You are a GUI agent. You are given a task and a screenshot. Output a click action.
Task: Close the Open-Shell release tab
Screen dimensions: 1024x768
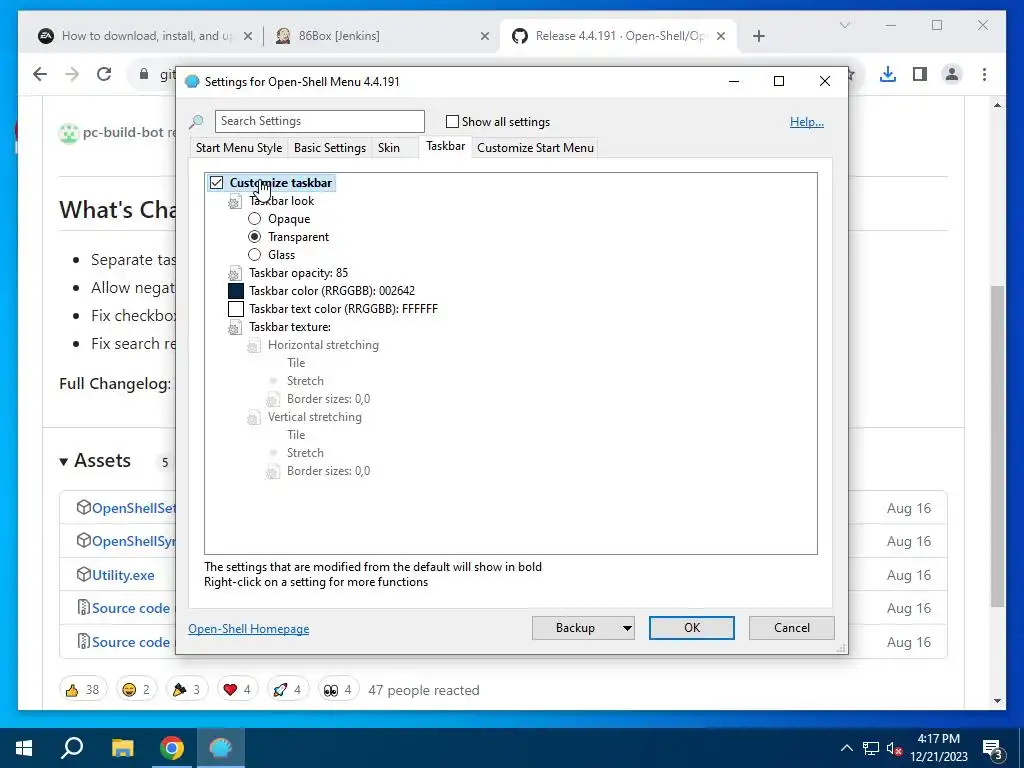[720, 36]
